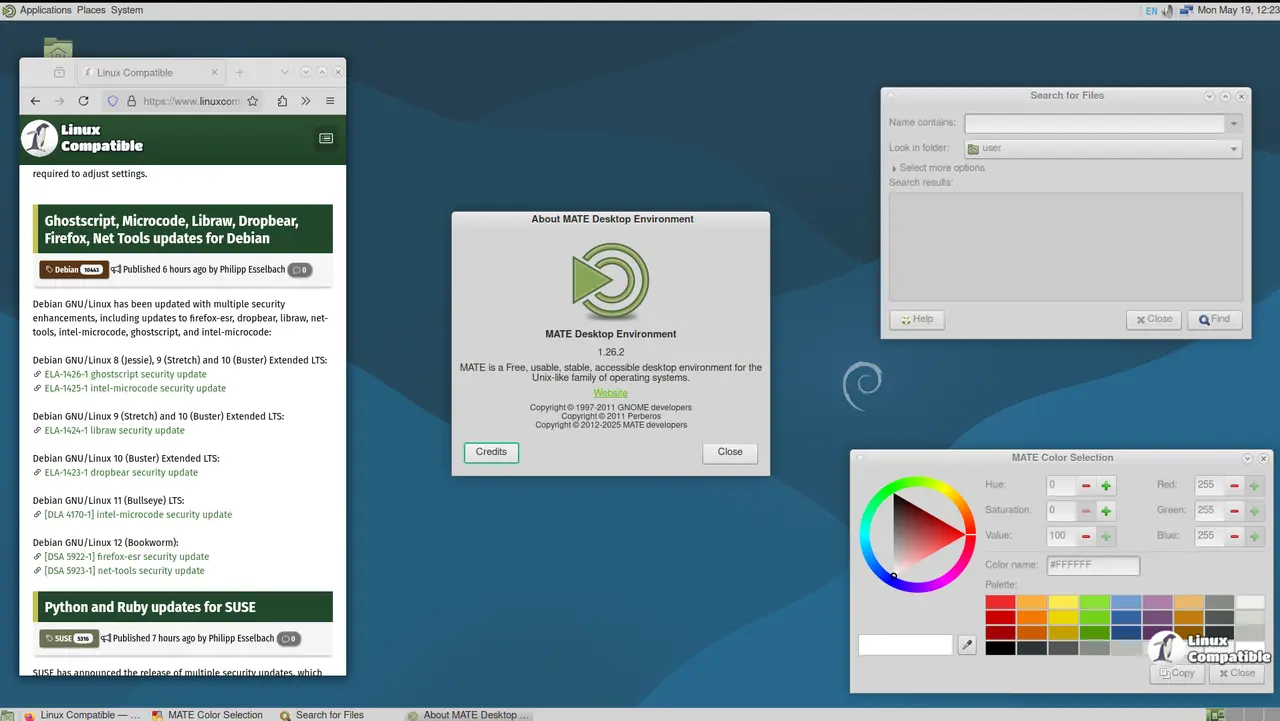Open the MATE Website link in the About dialog
Viewport: 1280px width, 721px height.
(x=610, y=393)
